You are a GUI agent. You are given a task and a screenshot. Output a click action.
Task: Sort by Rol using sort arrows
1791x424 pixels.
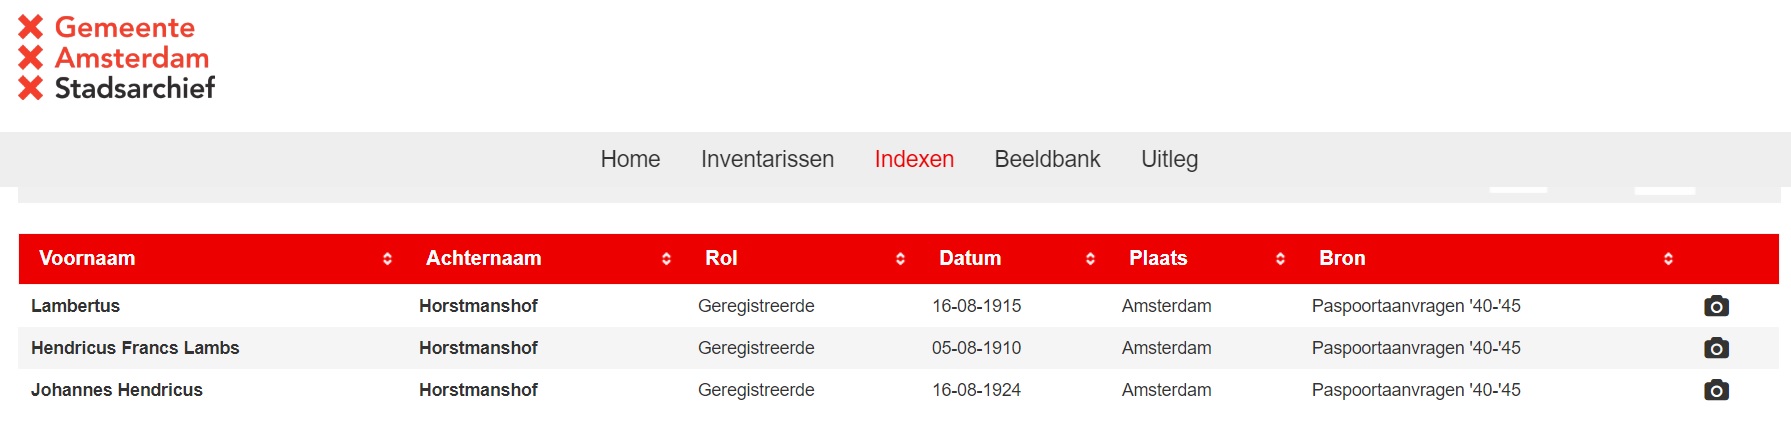(900, 259)
